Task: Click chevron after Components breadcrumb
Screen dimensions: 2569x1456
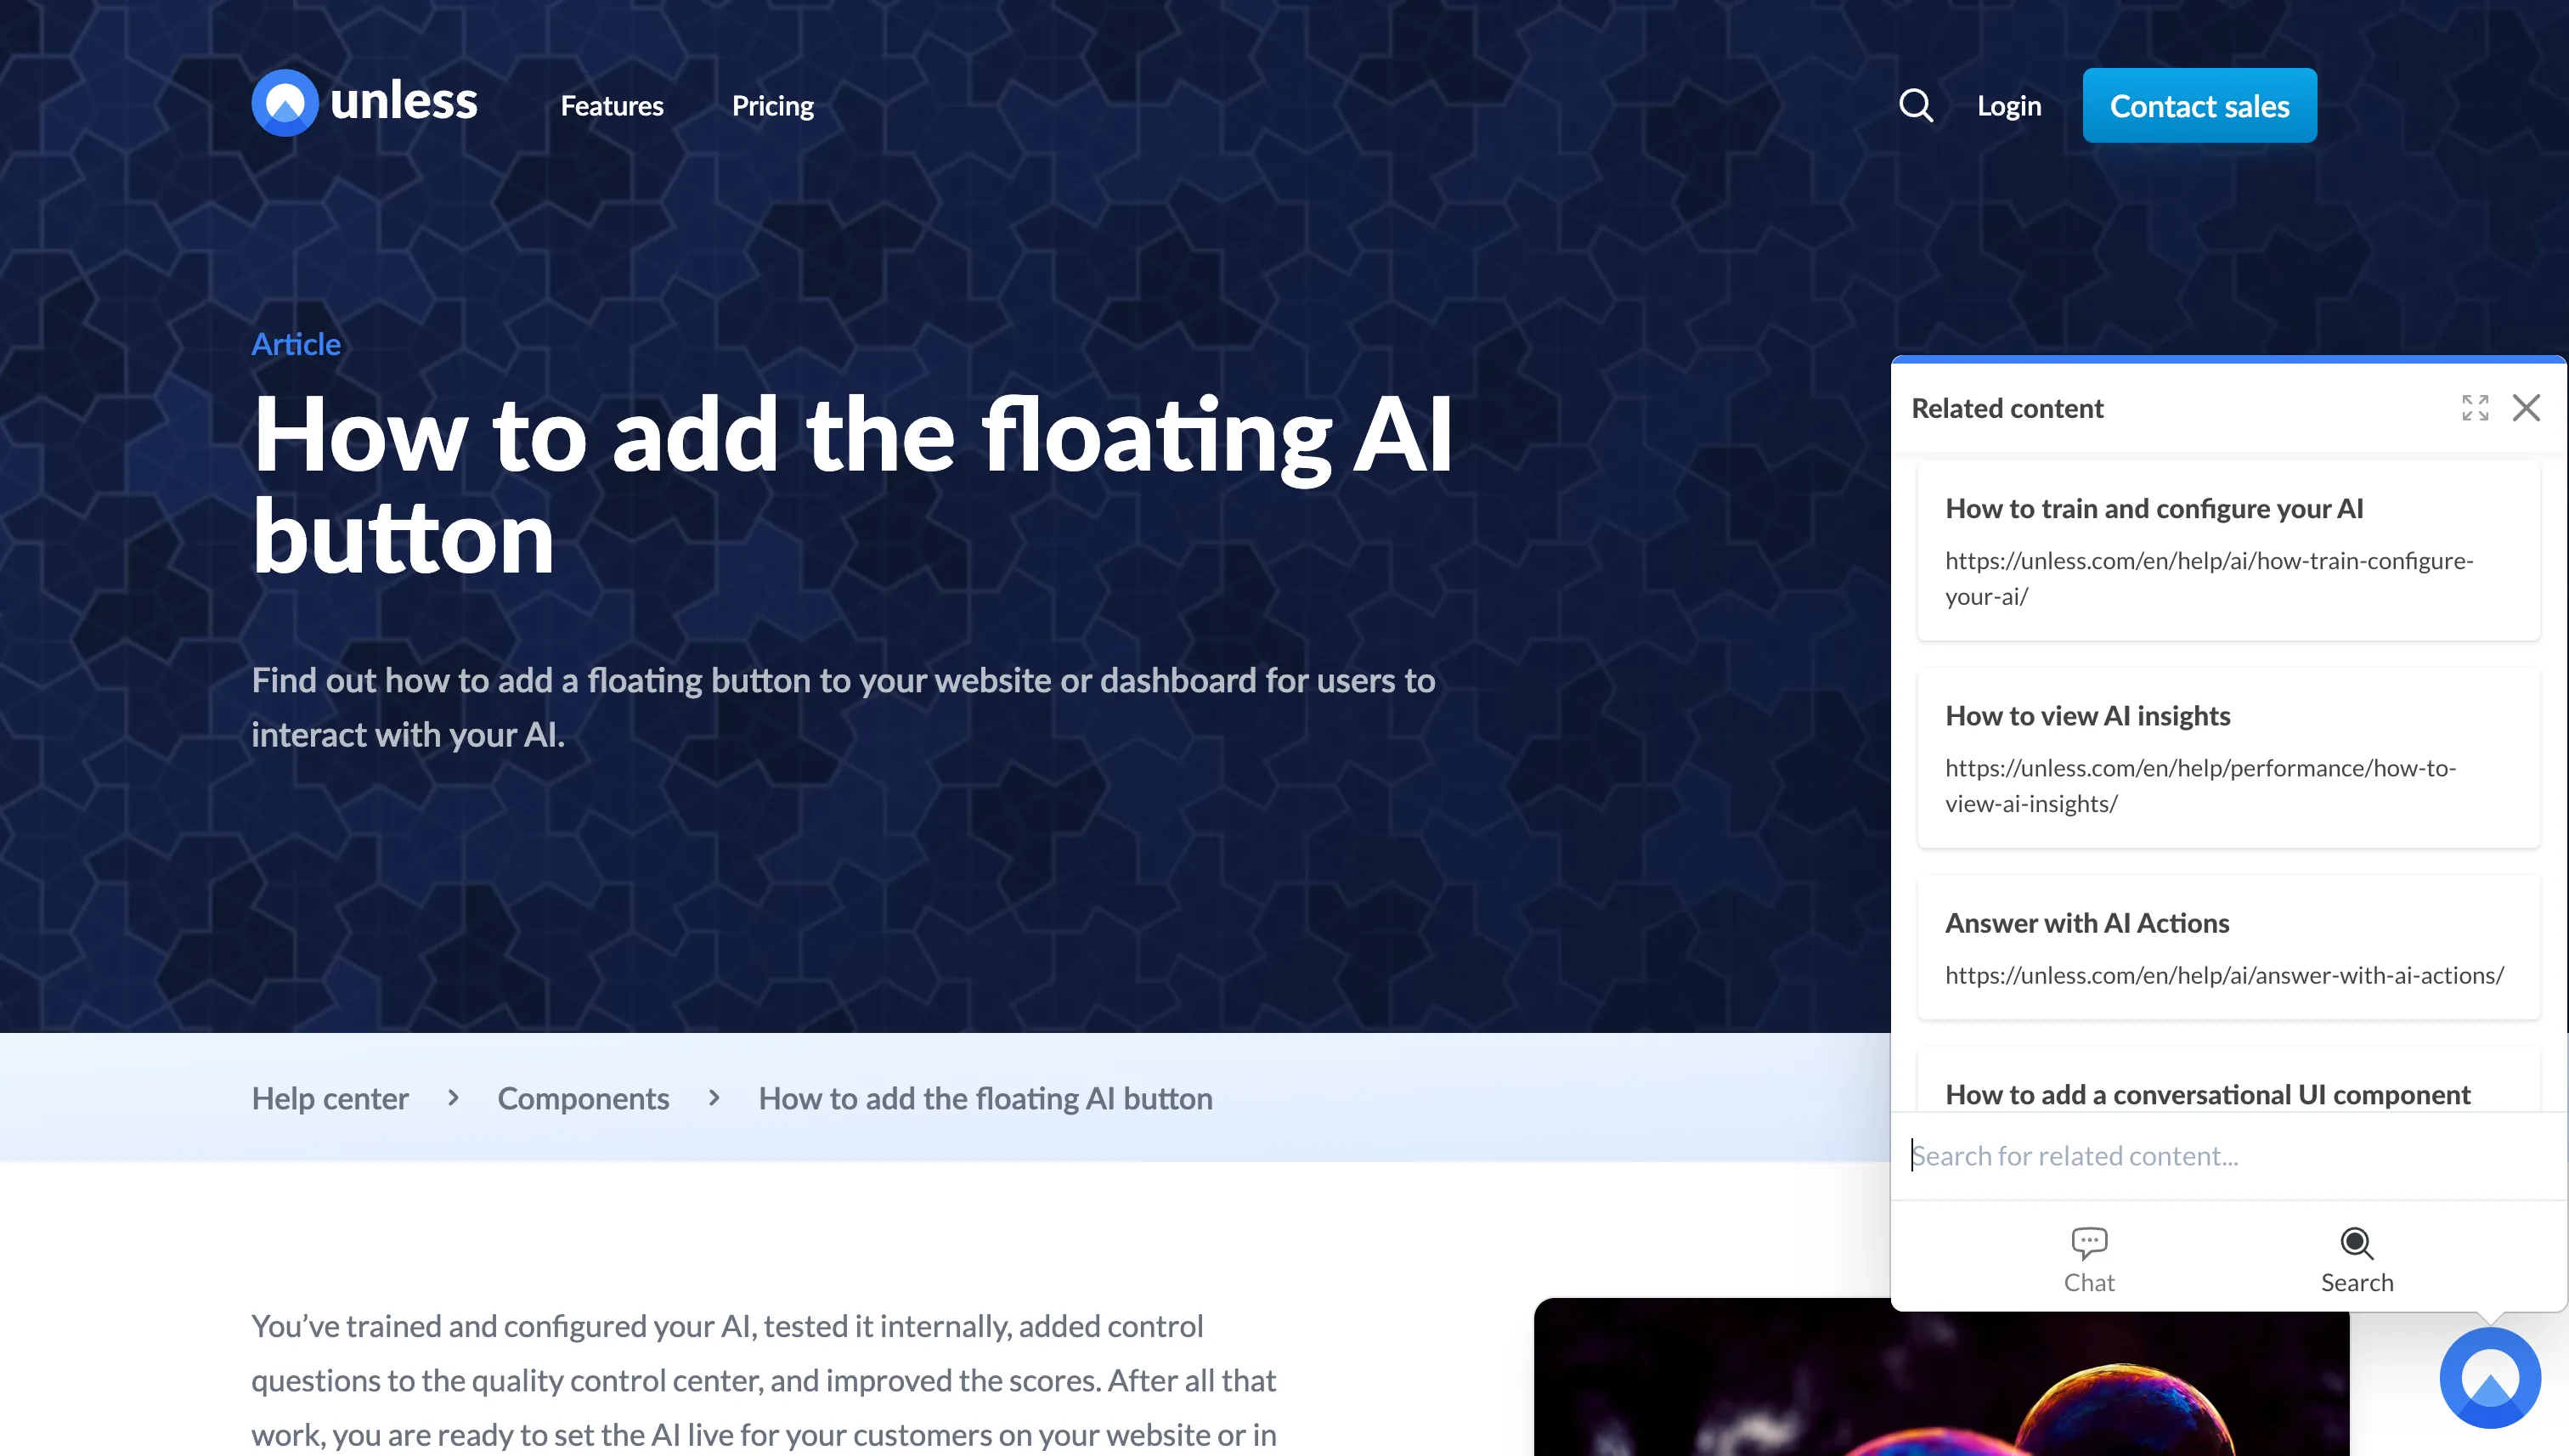Action: point(714,1098)
